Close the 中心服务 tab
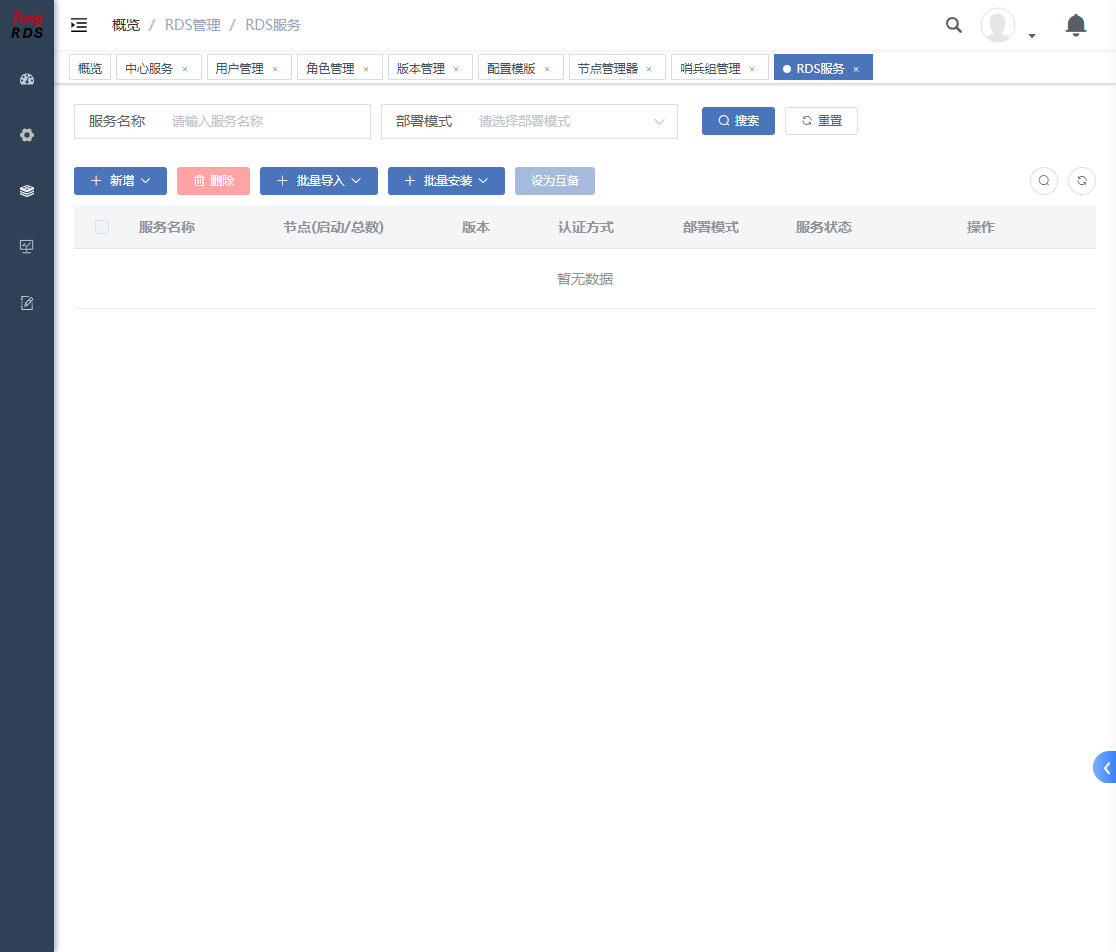This screenshot has height=952, width=1116. [185, 69]
